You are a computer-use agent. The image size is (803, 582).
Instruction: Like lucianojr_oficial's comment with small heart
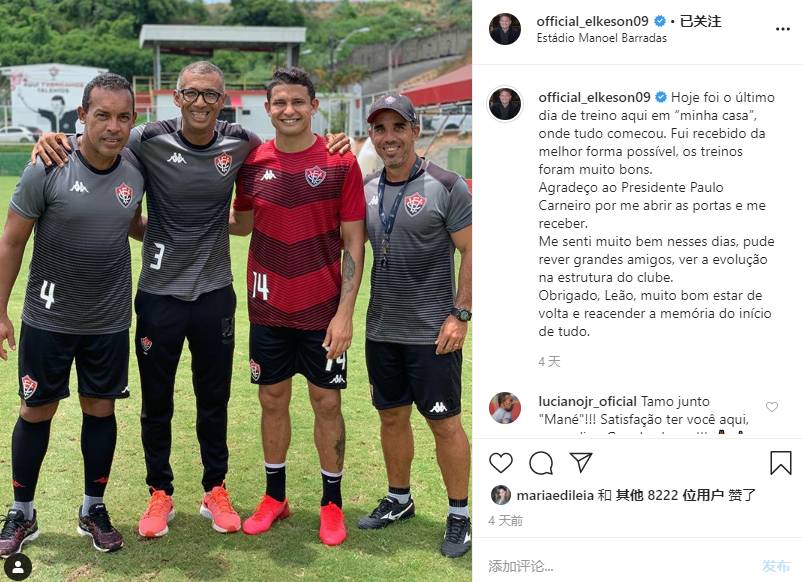click(772, 407)
